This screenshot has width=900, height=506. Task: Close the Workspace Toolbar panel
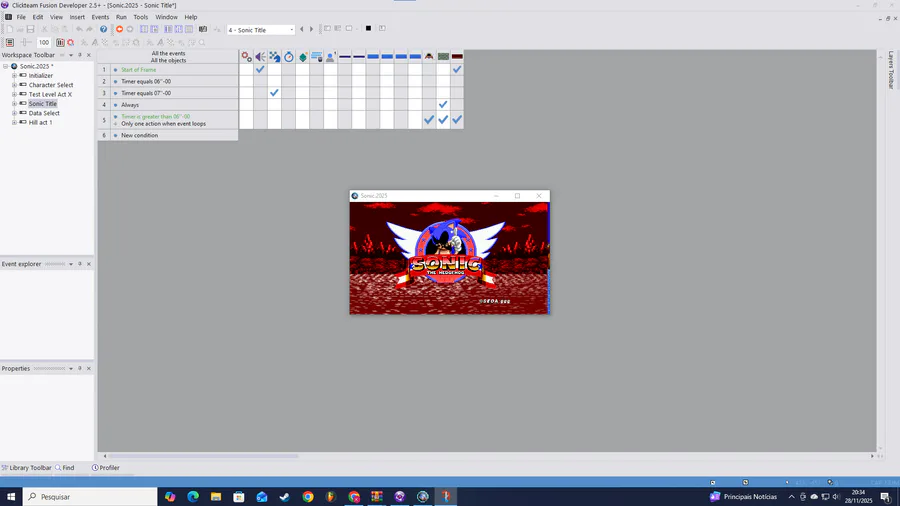tap(89, 55)
